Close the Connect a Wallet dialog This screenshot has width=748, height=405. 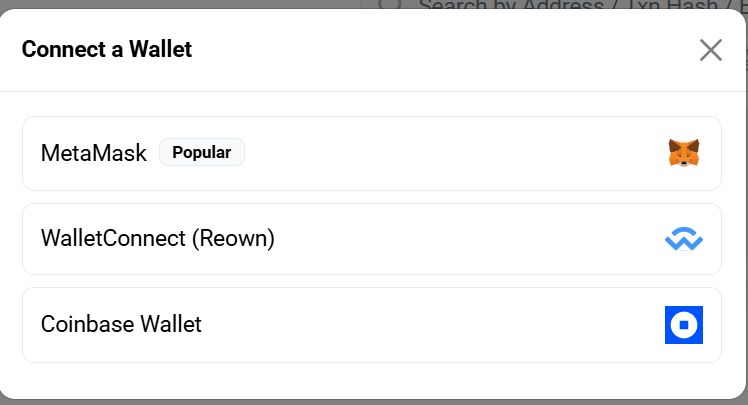(710, 50)
